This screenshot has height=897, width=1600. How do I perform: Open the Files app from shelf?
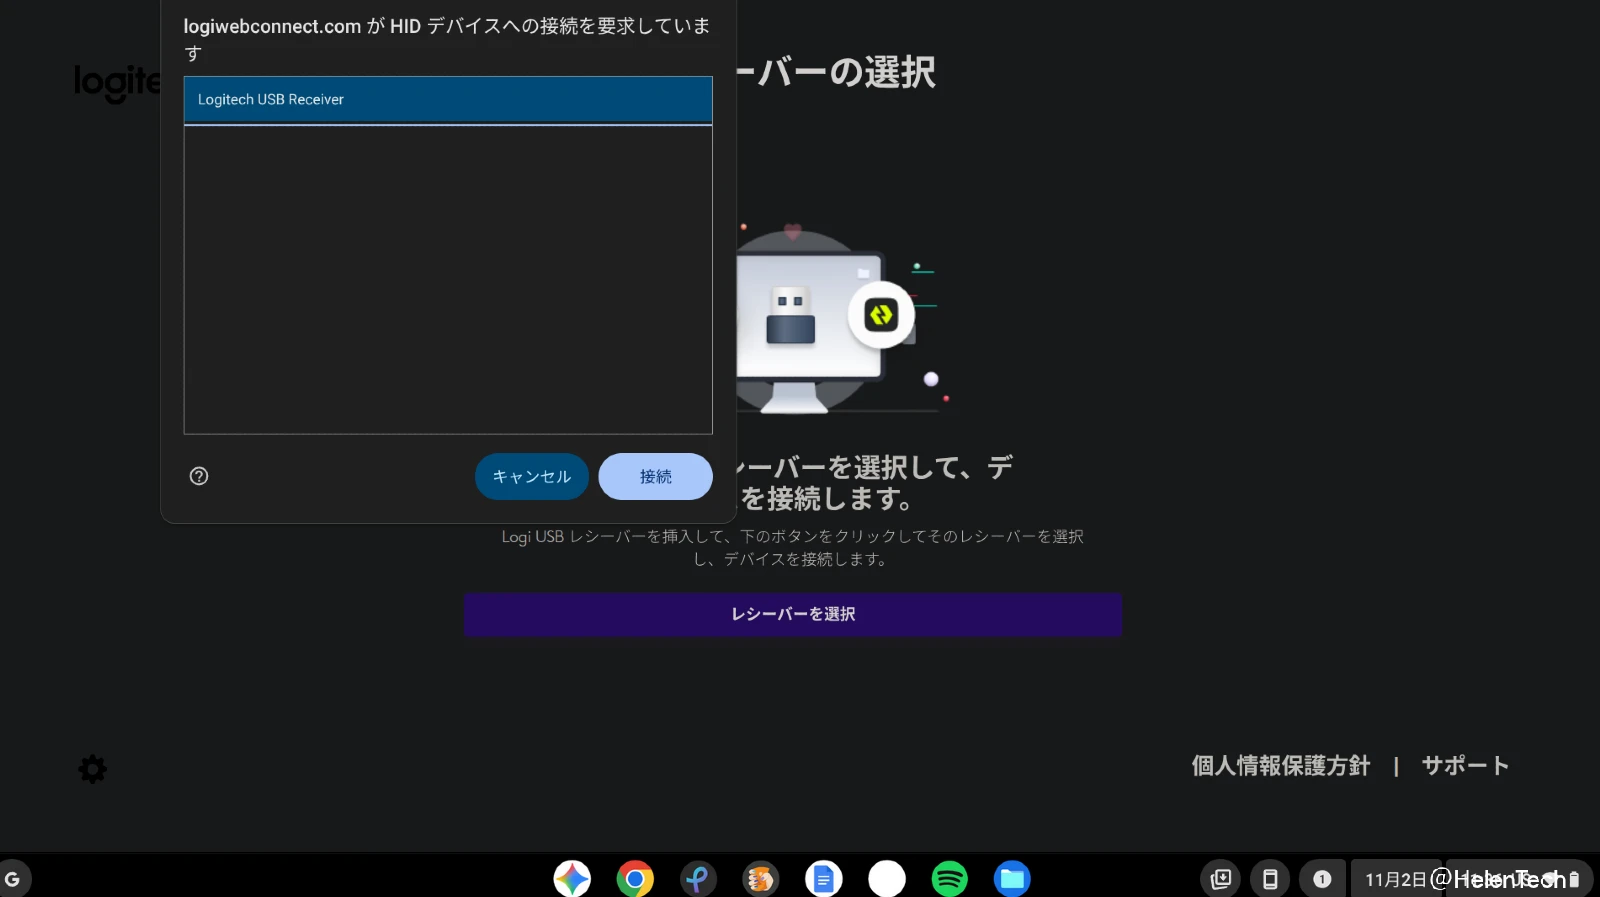[1012, 879]
